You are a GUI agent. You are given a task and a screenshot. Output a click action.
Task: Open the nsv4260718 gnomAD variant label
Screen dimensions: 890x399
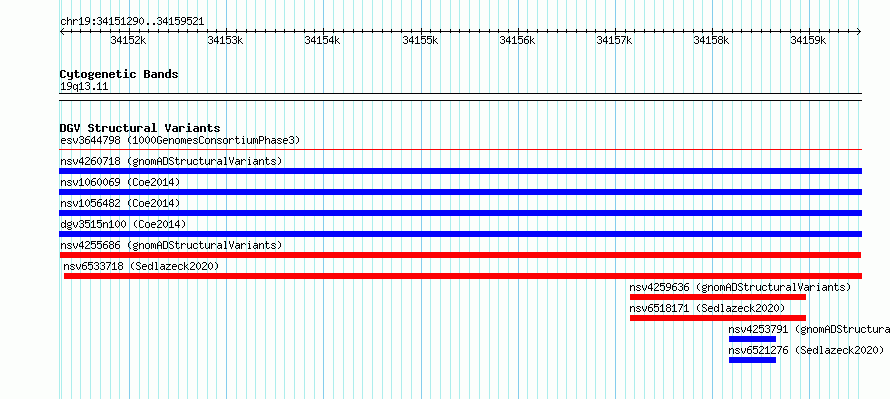point(171,161)
